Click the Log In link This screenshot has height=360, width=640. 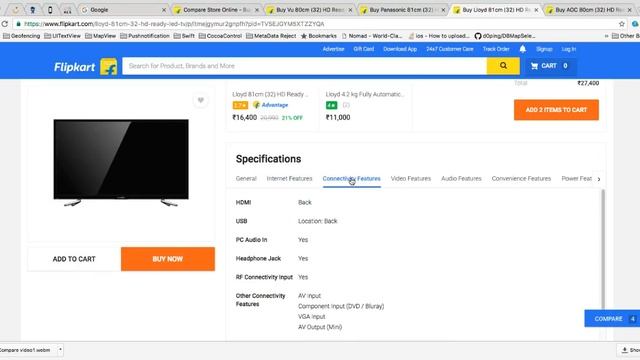click(x=569, y=49)
